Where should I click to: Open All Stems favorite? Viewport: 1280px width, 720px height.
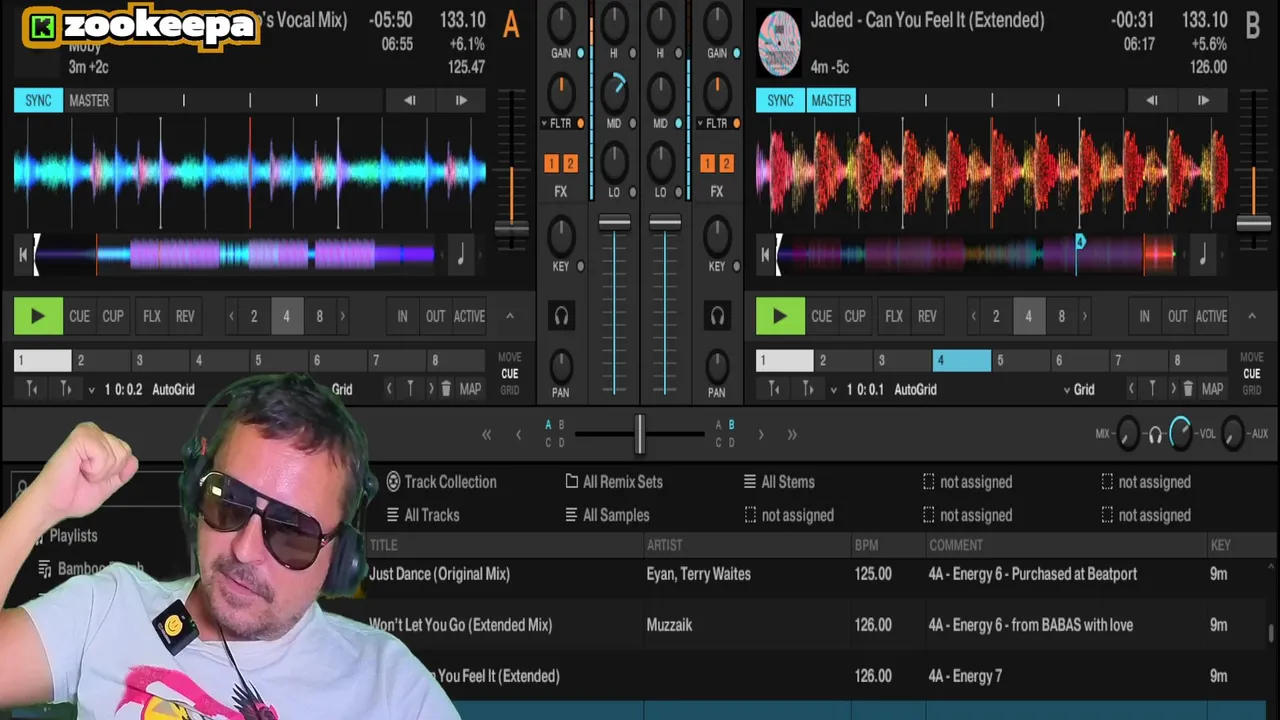(x=778, y=482)
